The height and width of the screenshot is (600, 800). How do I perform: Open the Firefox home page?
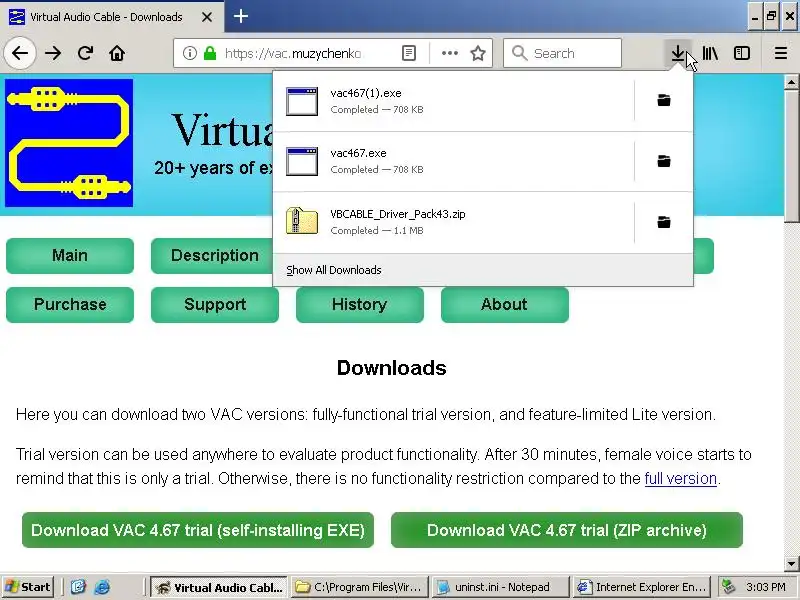117,53
